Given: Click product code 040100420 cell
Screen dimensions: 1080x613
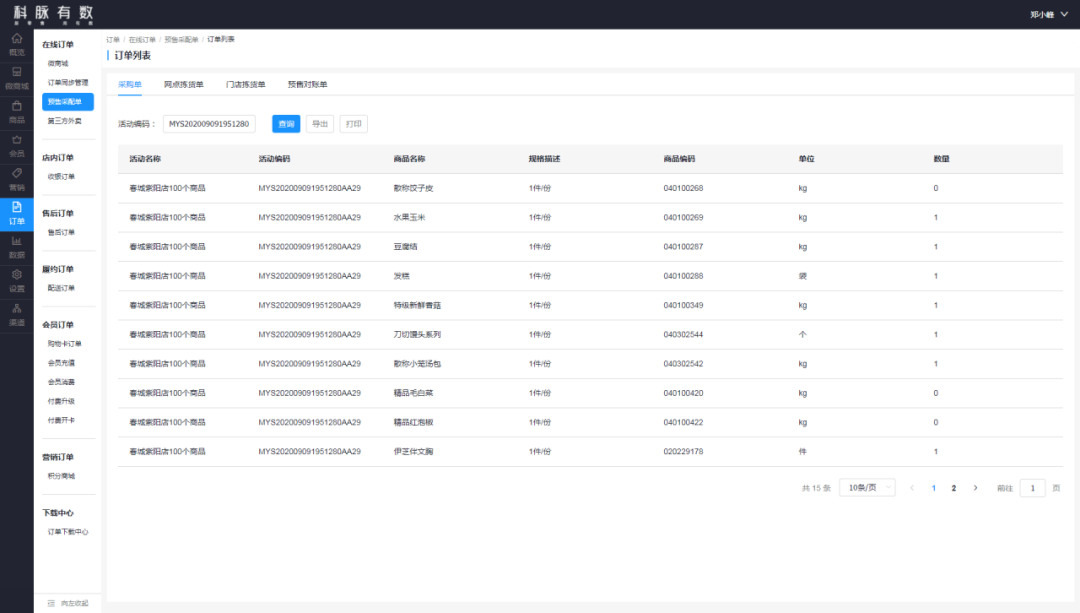Looking at the screenshot, I should tap(683, 393).
